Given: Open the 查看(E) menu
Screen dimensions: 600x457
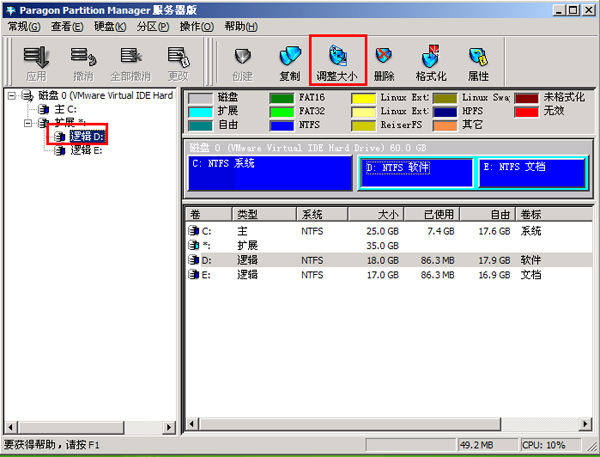Looking at the screenshot, I should [67, 26].
